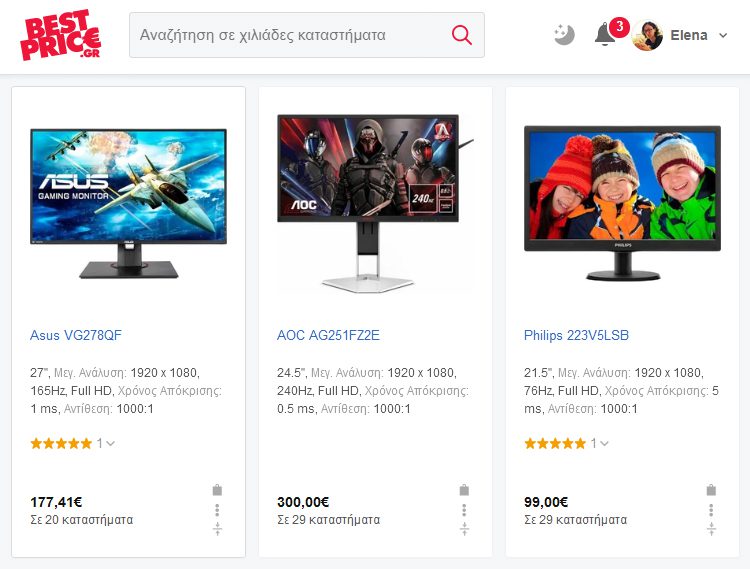Click compare icon on Philips 223V5LSB card
This screenshot has height=569, width=750.
[711, 528]
